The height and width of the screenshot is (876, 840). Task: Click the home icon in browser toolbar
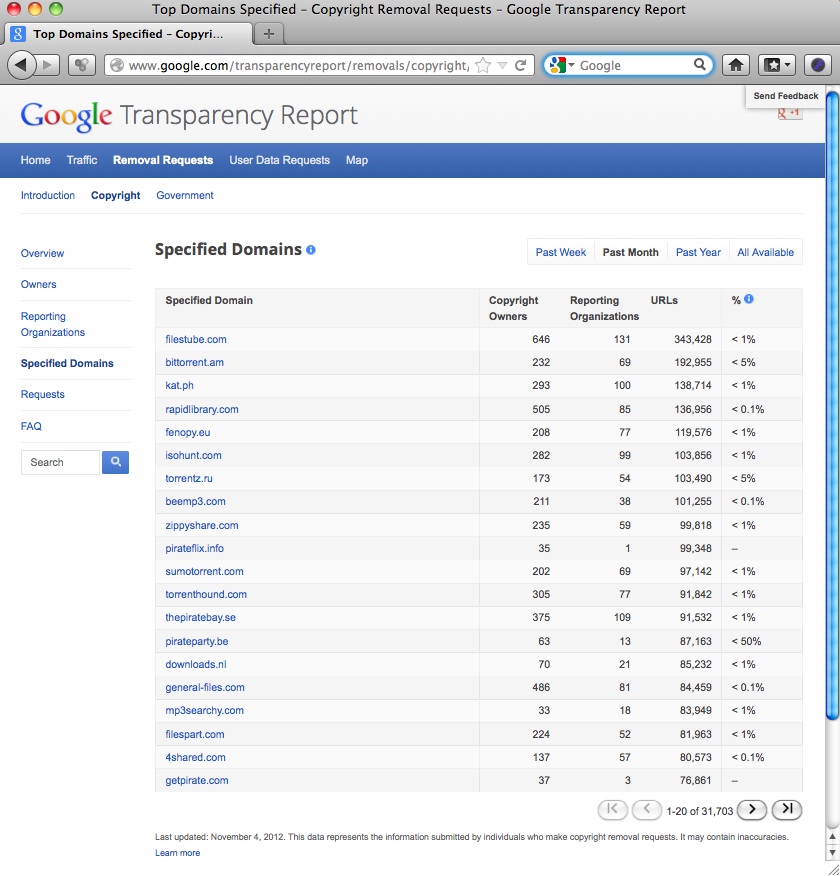point(735,65)
